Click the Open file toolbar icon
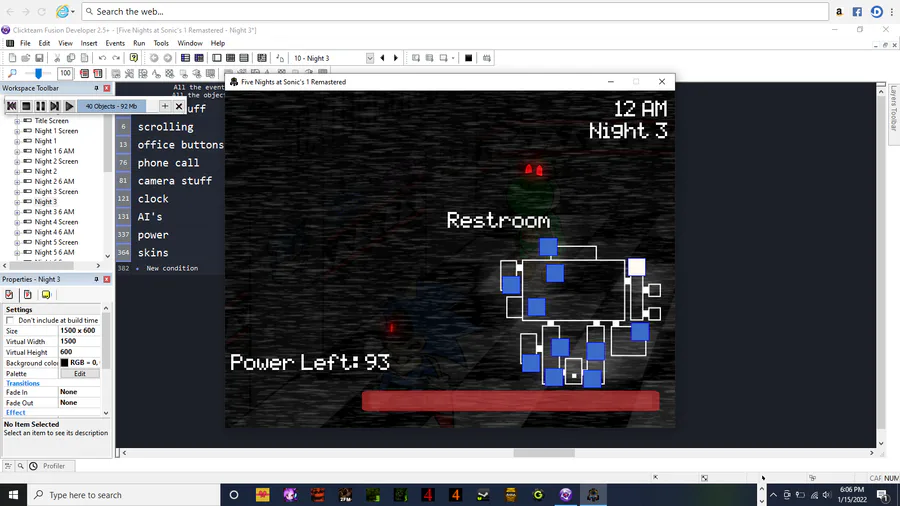 [26, 58]
